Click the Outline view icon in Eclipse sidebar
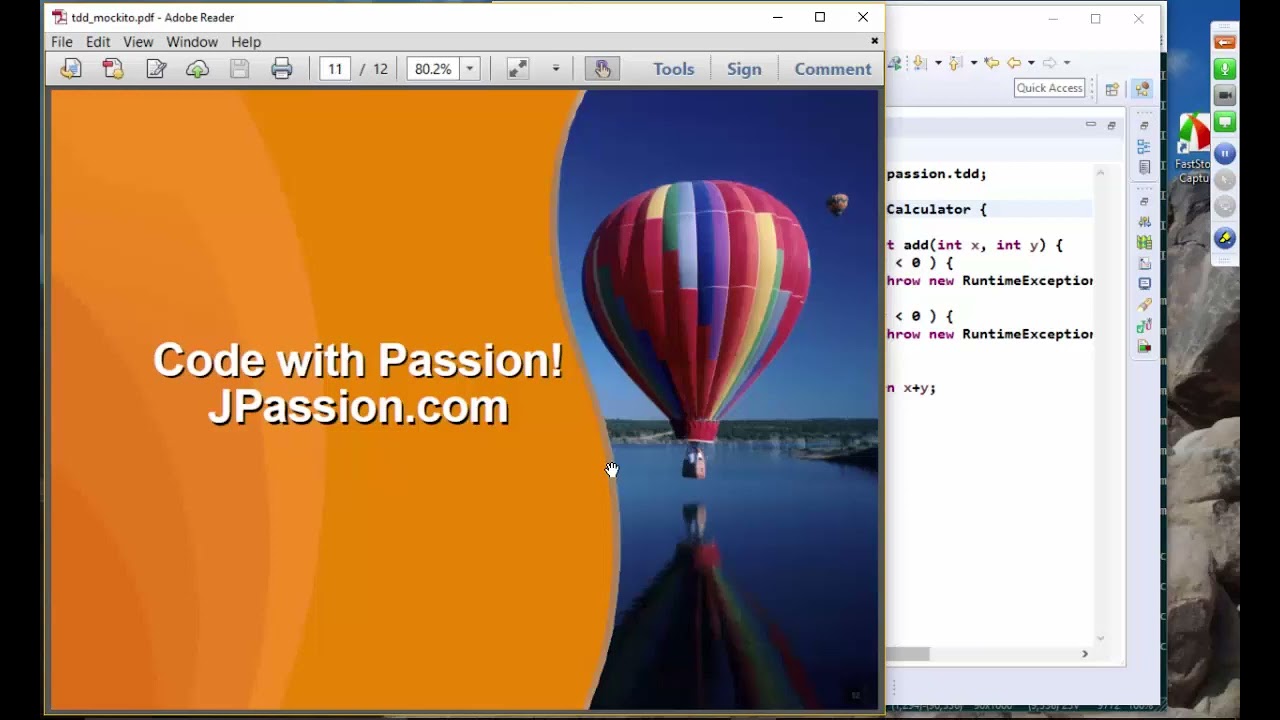1280x720 pixels. (x=1145, y=146)
